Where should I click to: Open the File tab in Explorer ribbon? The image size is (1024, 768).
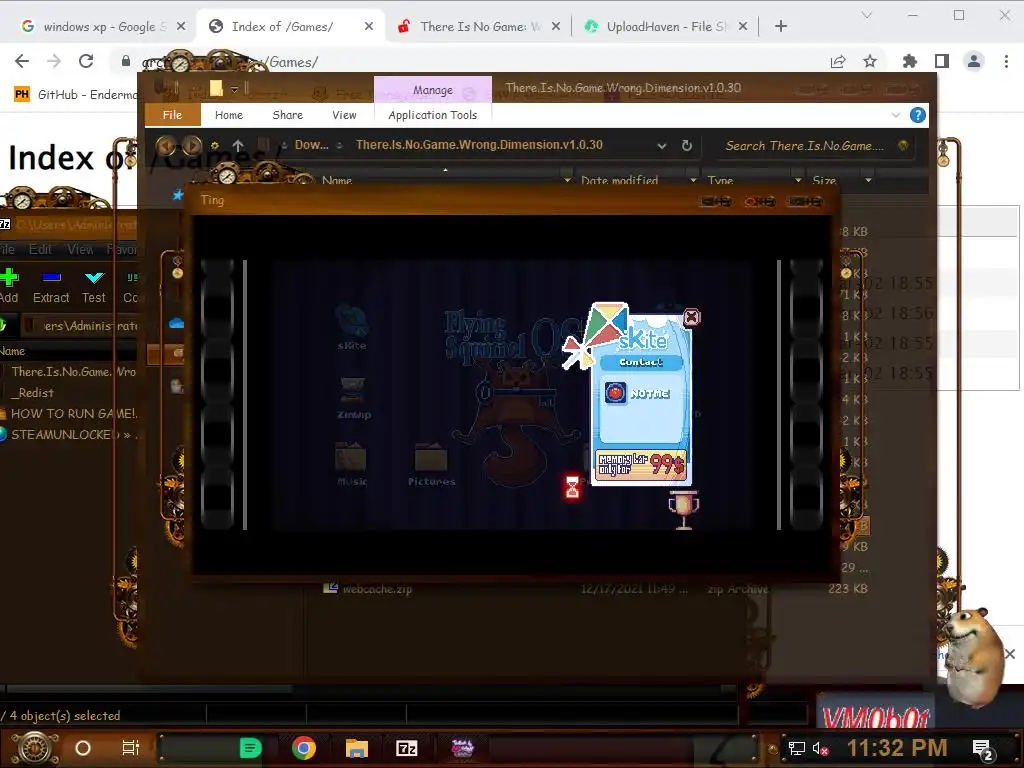tap(172, 115)
